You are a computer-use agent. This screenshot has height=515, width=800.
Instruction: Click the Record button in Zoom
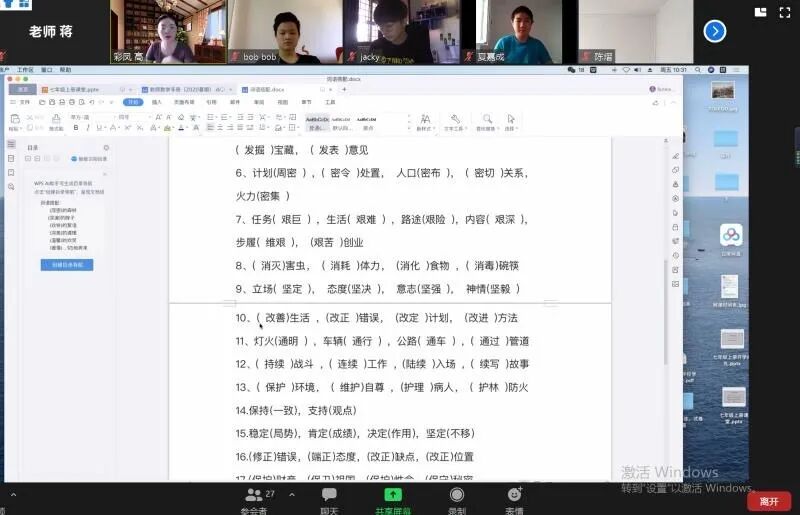pos(457,499)
